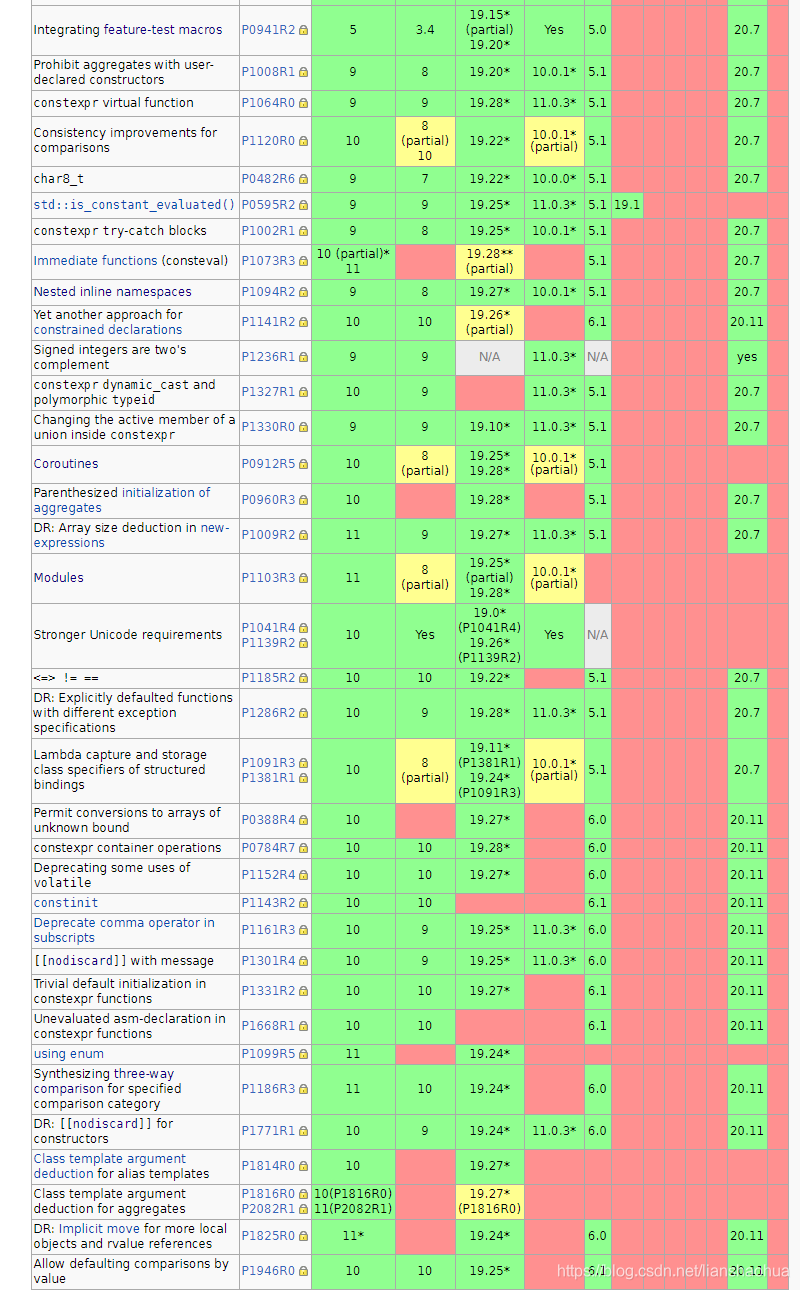Open paper P1814R0
Screen dimensions: 800x1290
268,1166
